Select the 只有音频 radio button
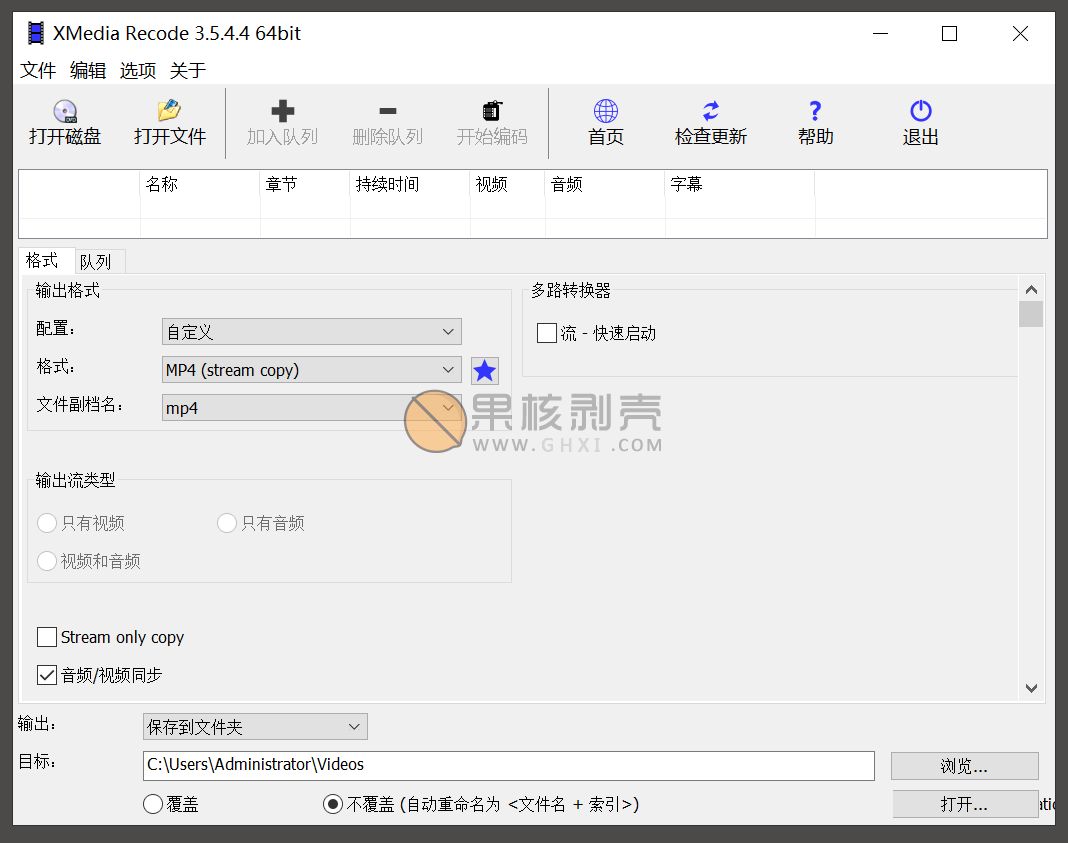This screenshot has height=843, width=1068. click(x=226, y=523)
